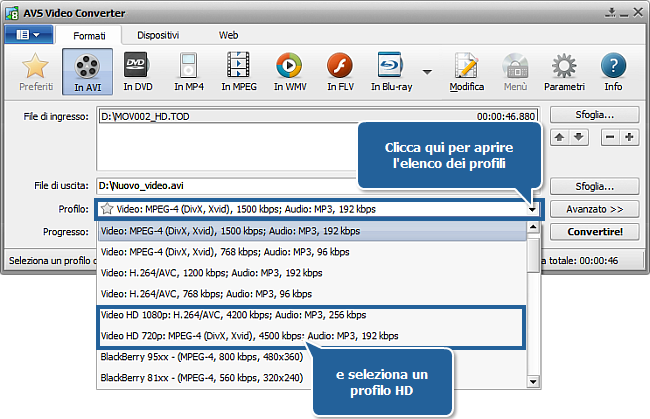Select H.264/AVC 768 kbps profile
Screen dimensions: 650x419
click(x=312, y=294)
